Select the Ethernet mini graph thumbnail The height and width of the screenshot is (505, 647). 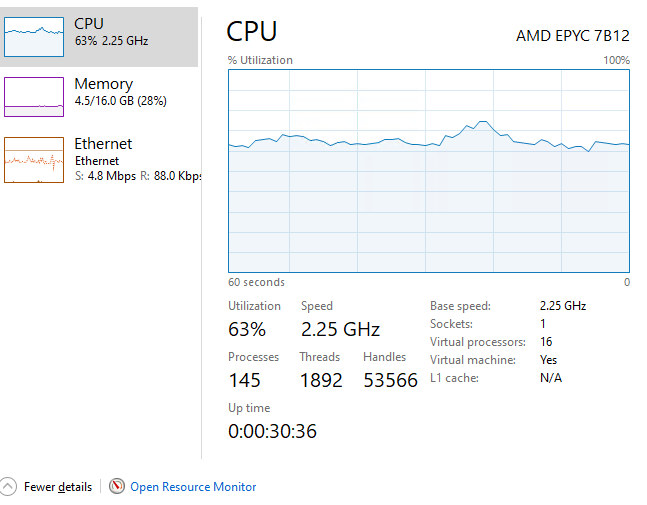(x=34, y=159)
